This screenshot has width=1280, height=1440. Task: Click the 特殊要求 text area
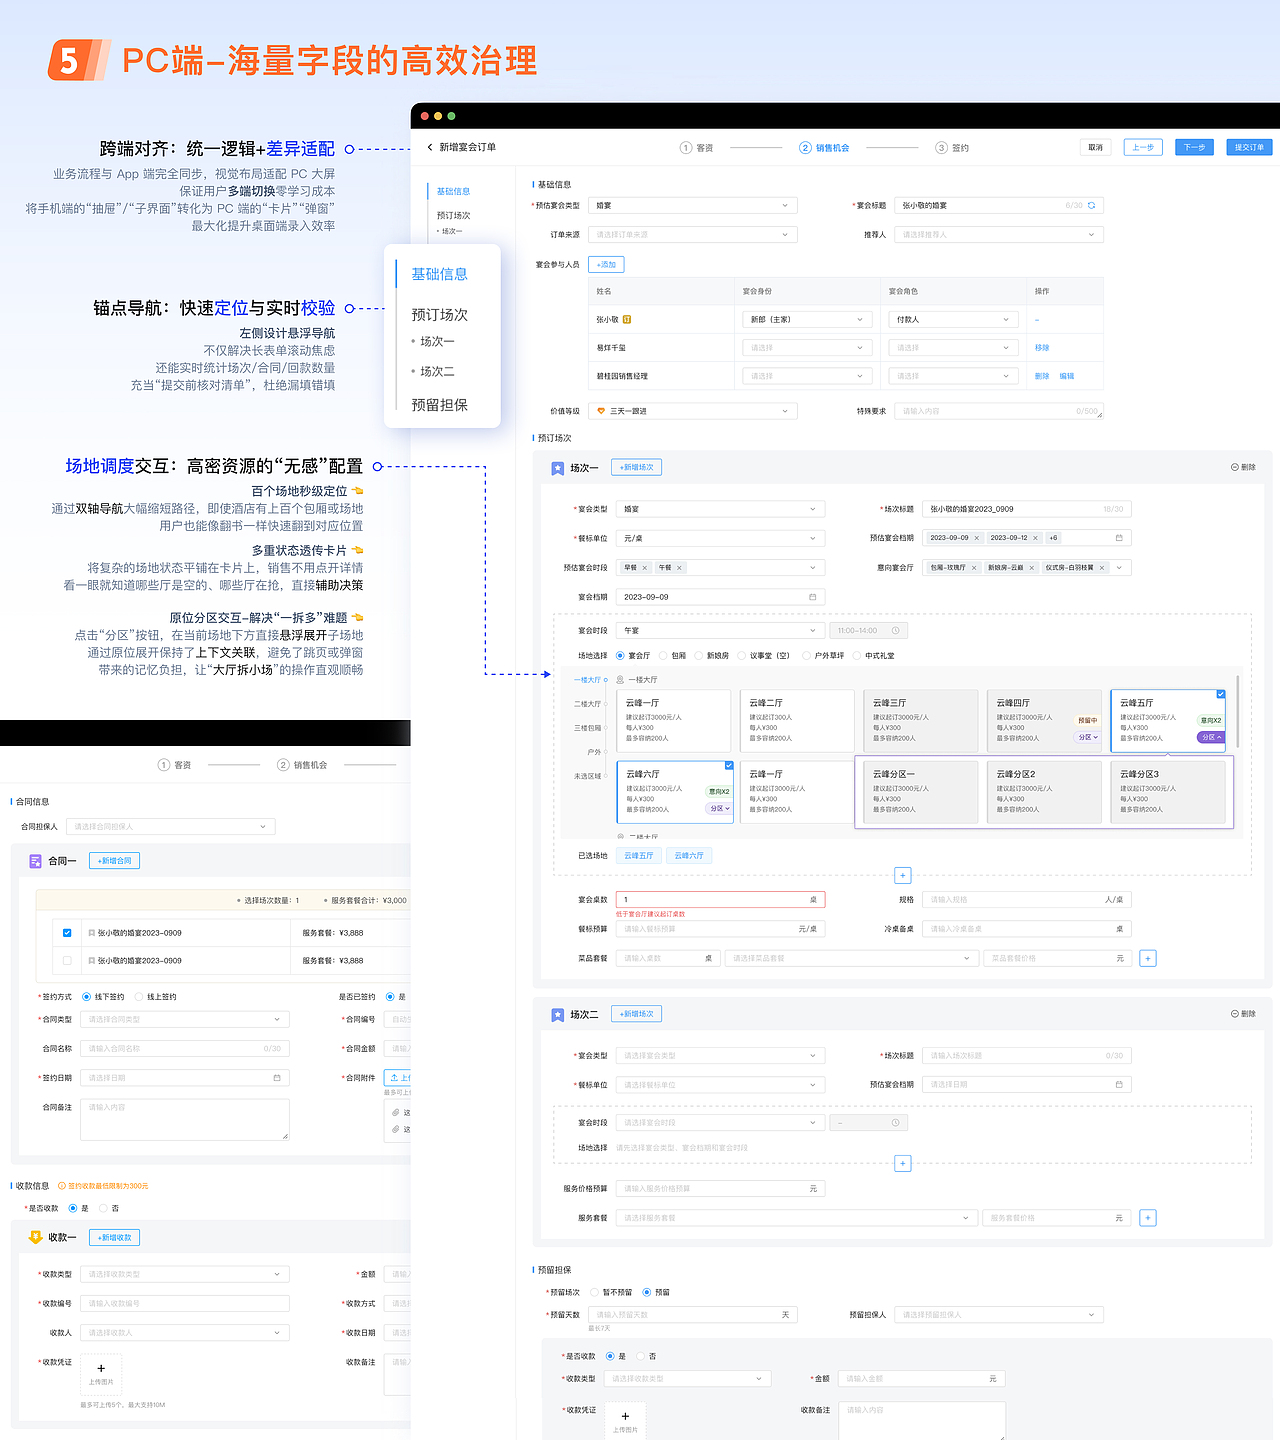pos(999,411)
